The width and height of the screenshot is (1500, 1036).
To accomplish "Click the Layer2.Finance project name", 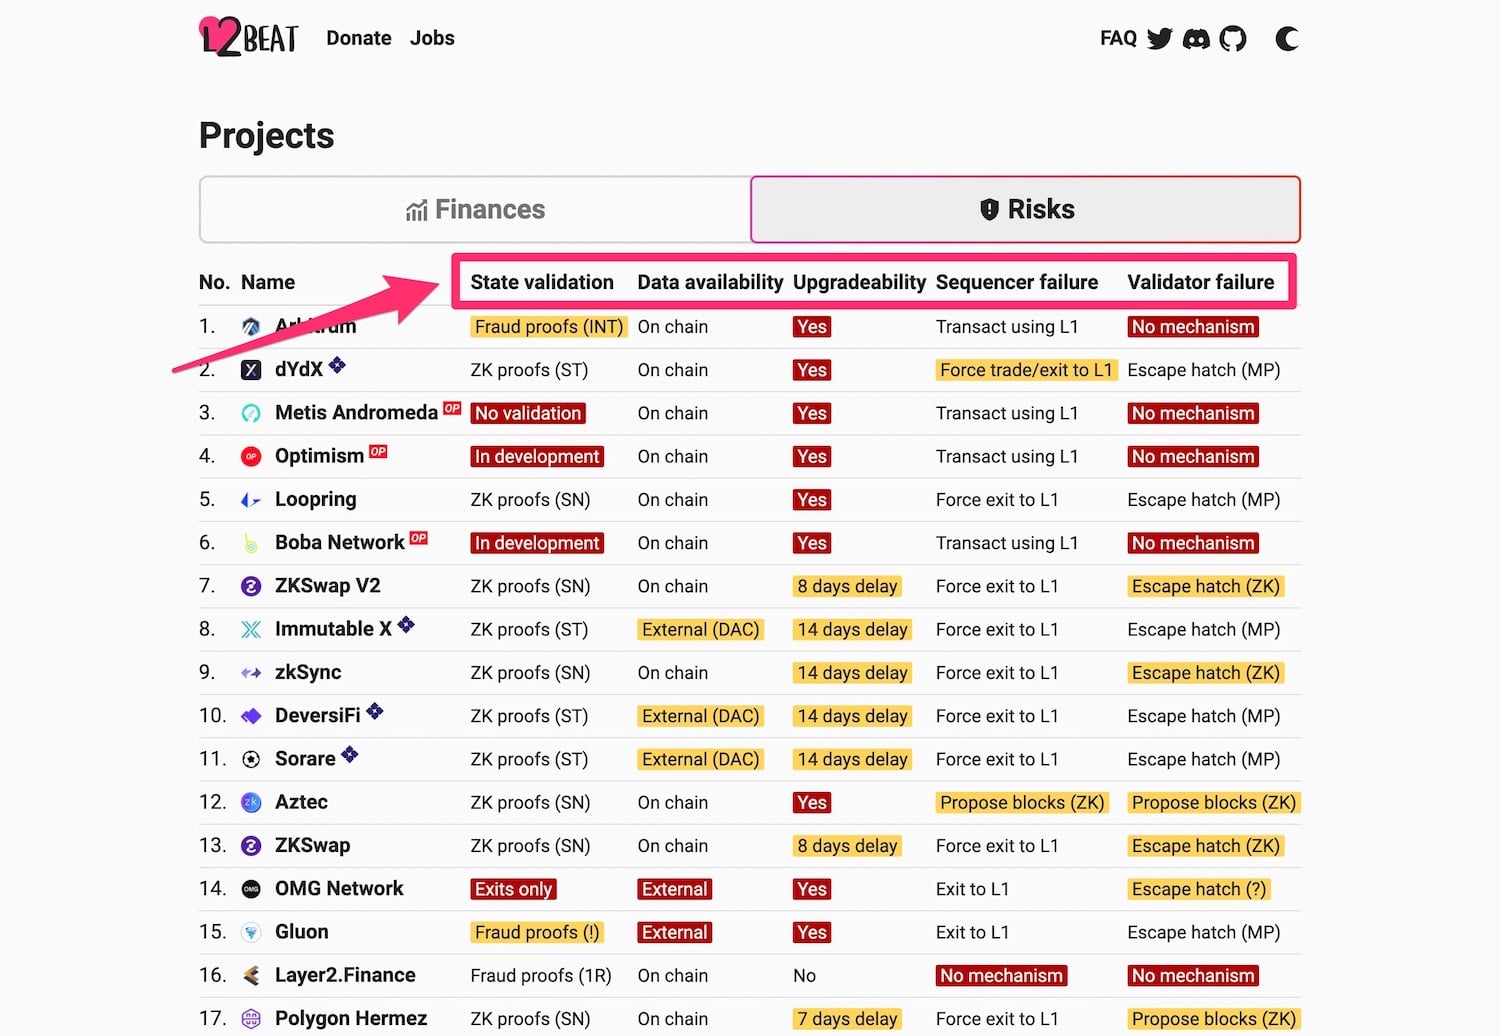I will 345,975.
